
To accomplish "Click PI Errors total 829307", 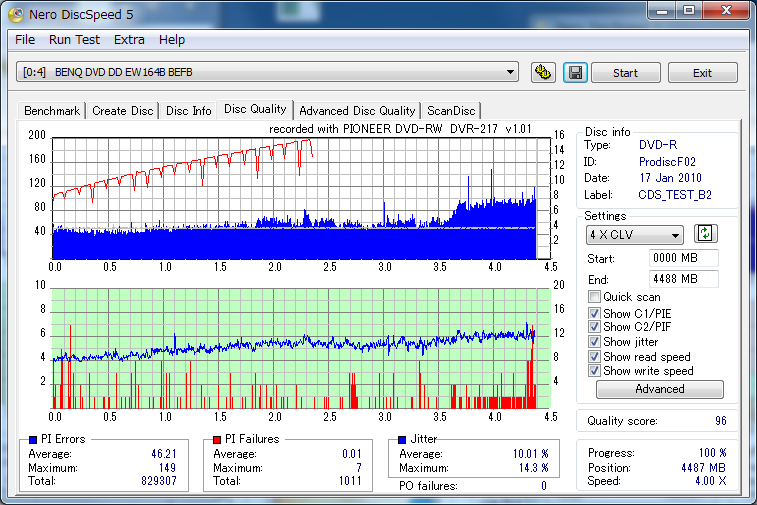I will [x=159, y=481].
